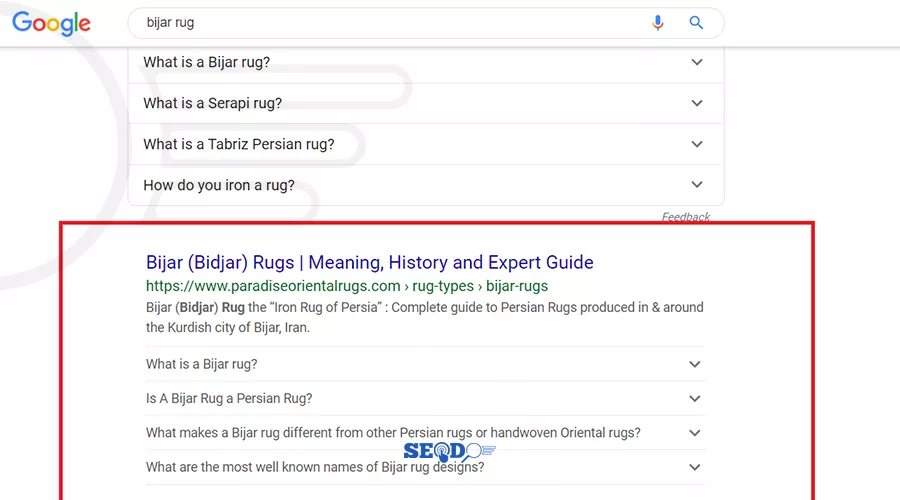Click the "What is a Tabriz Persian rug?" question text
900x500 pixels.
pyautogui.click(x=239, y=144)
